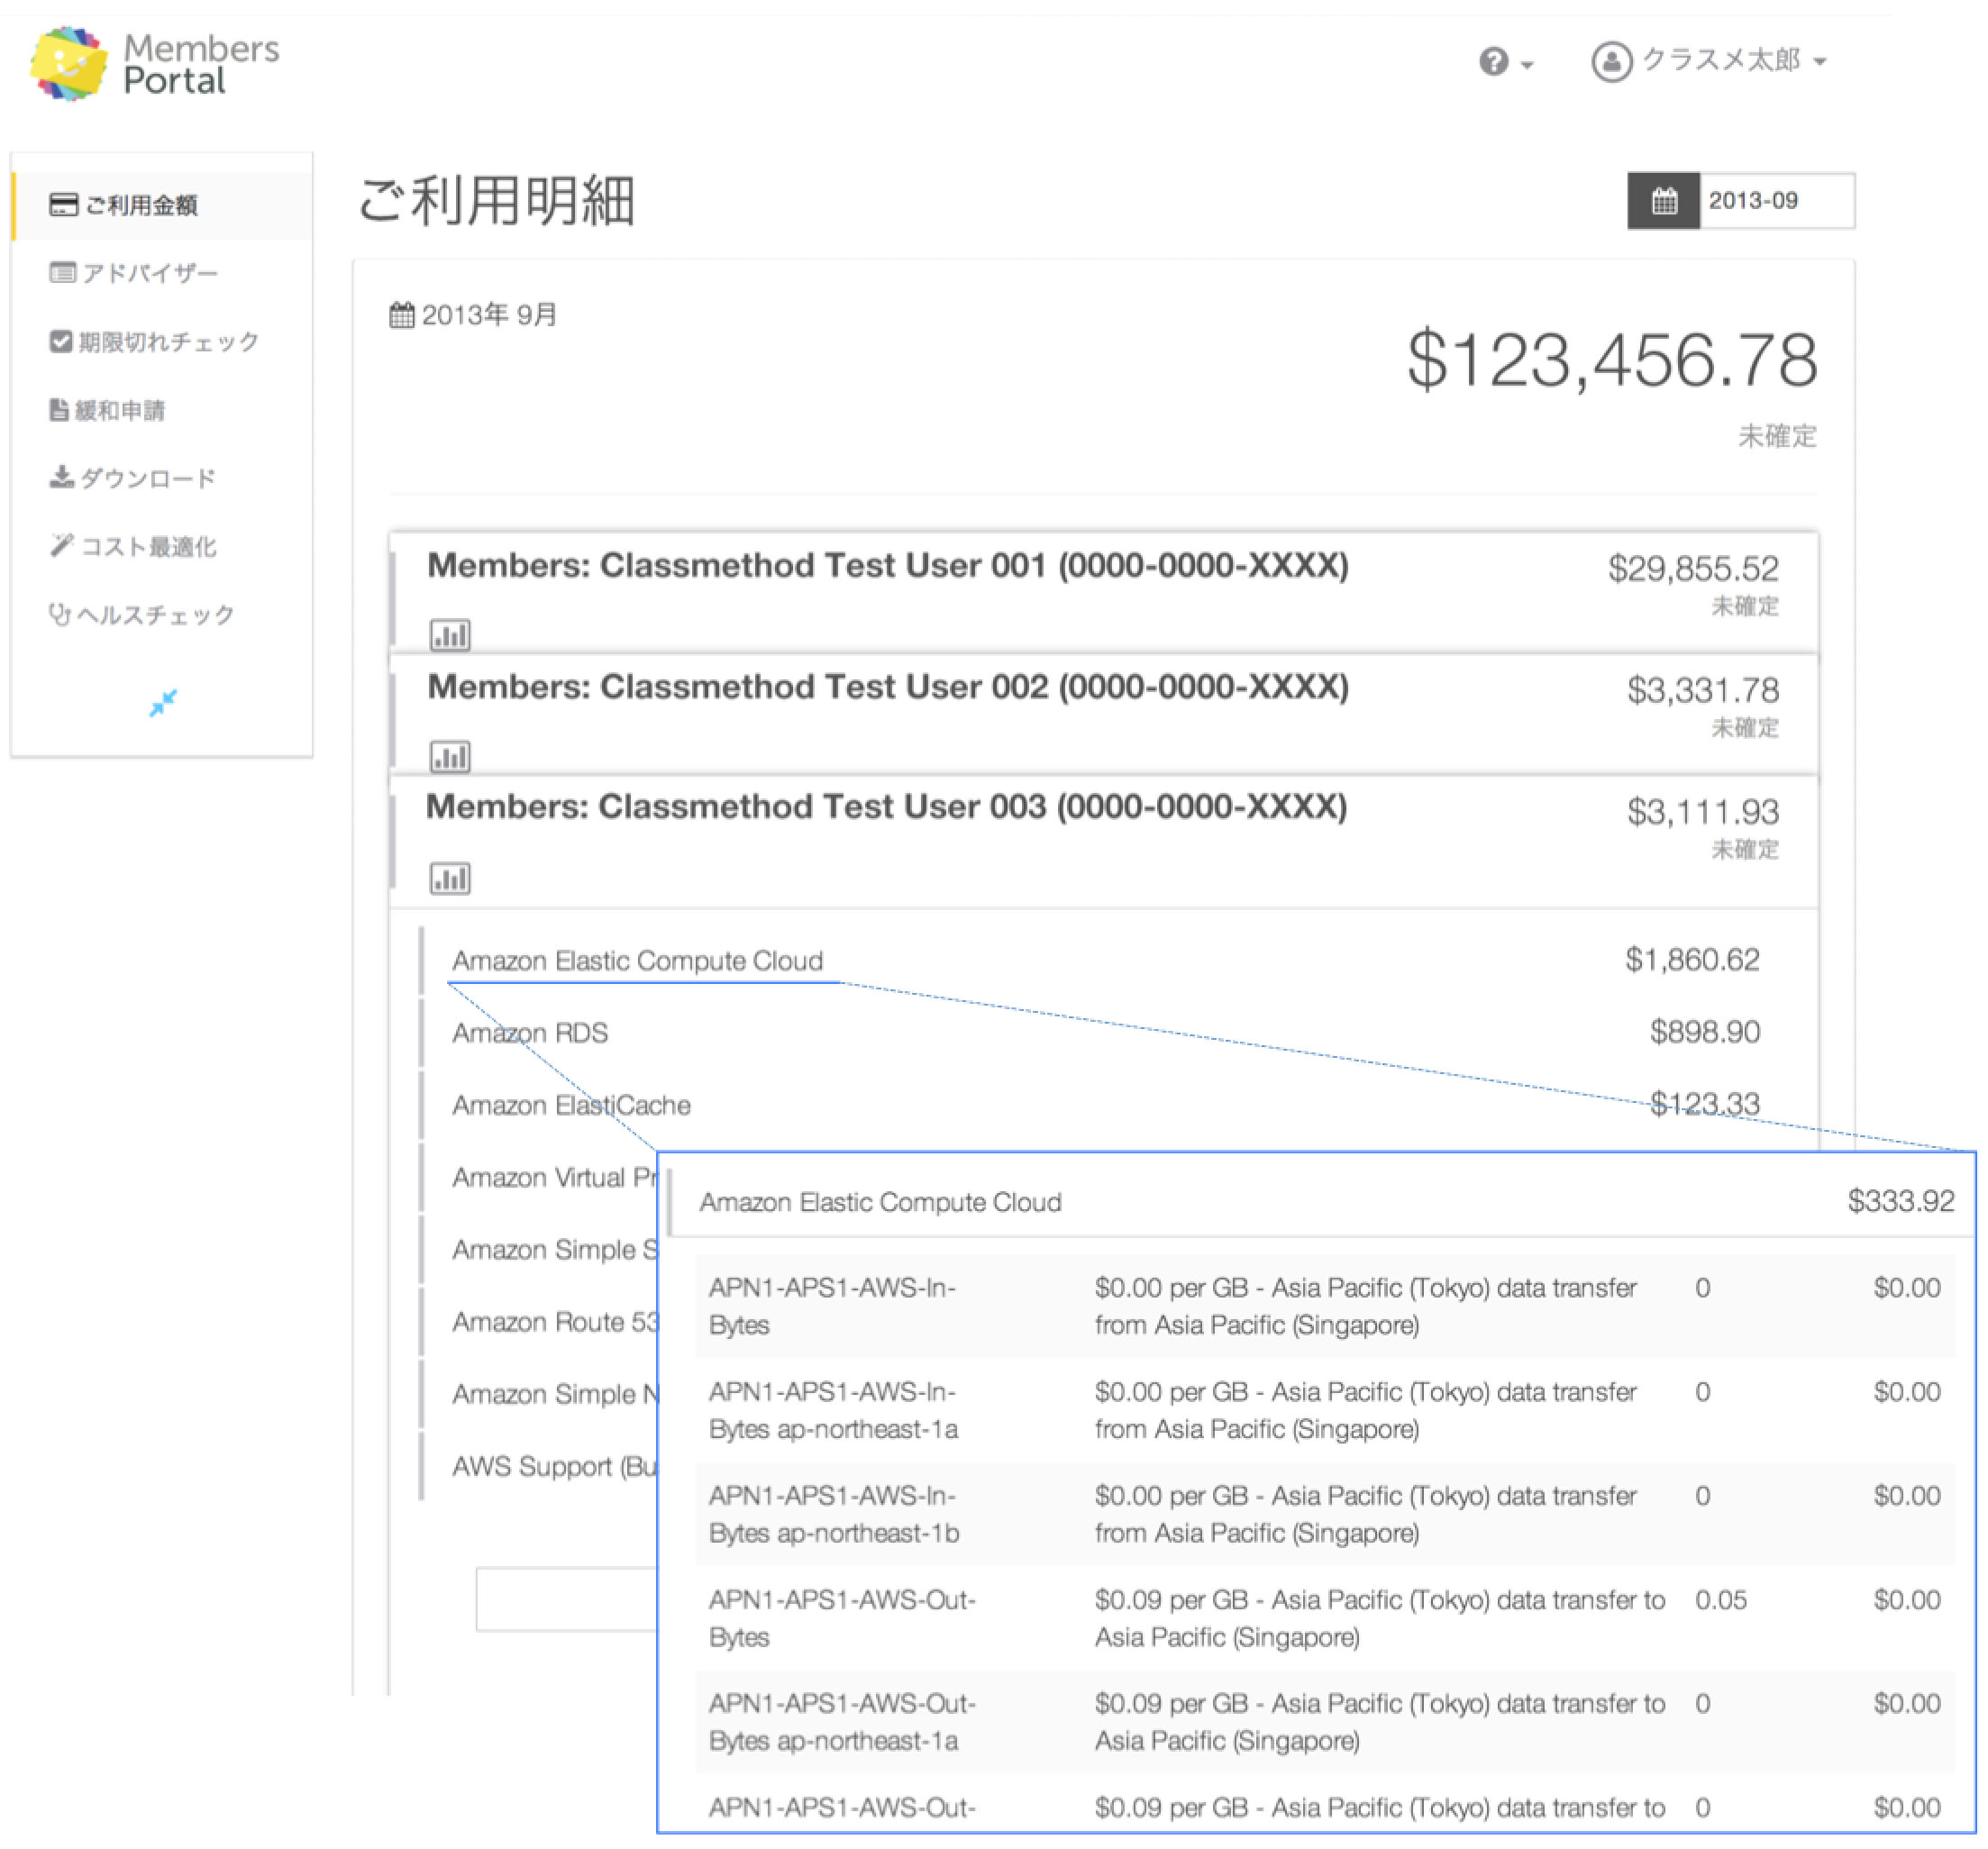Screen dimensions: 1988x1849
Task: Expand the AWS Support row
Action: (x=540, y=1466)
